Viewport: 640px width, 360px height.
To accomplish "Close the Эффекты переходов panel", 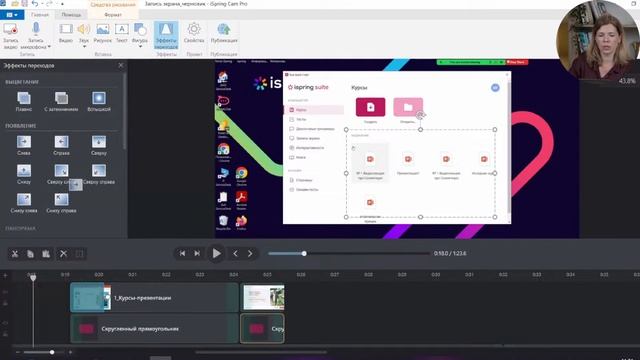I will 121,65.
